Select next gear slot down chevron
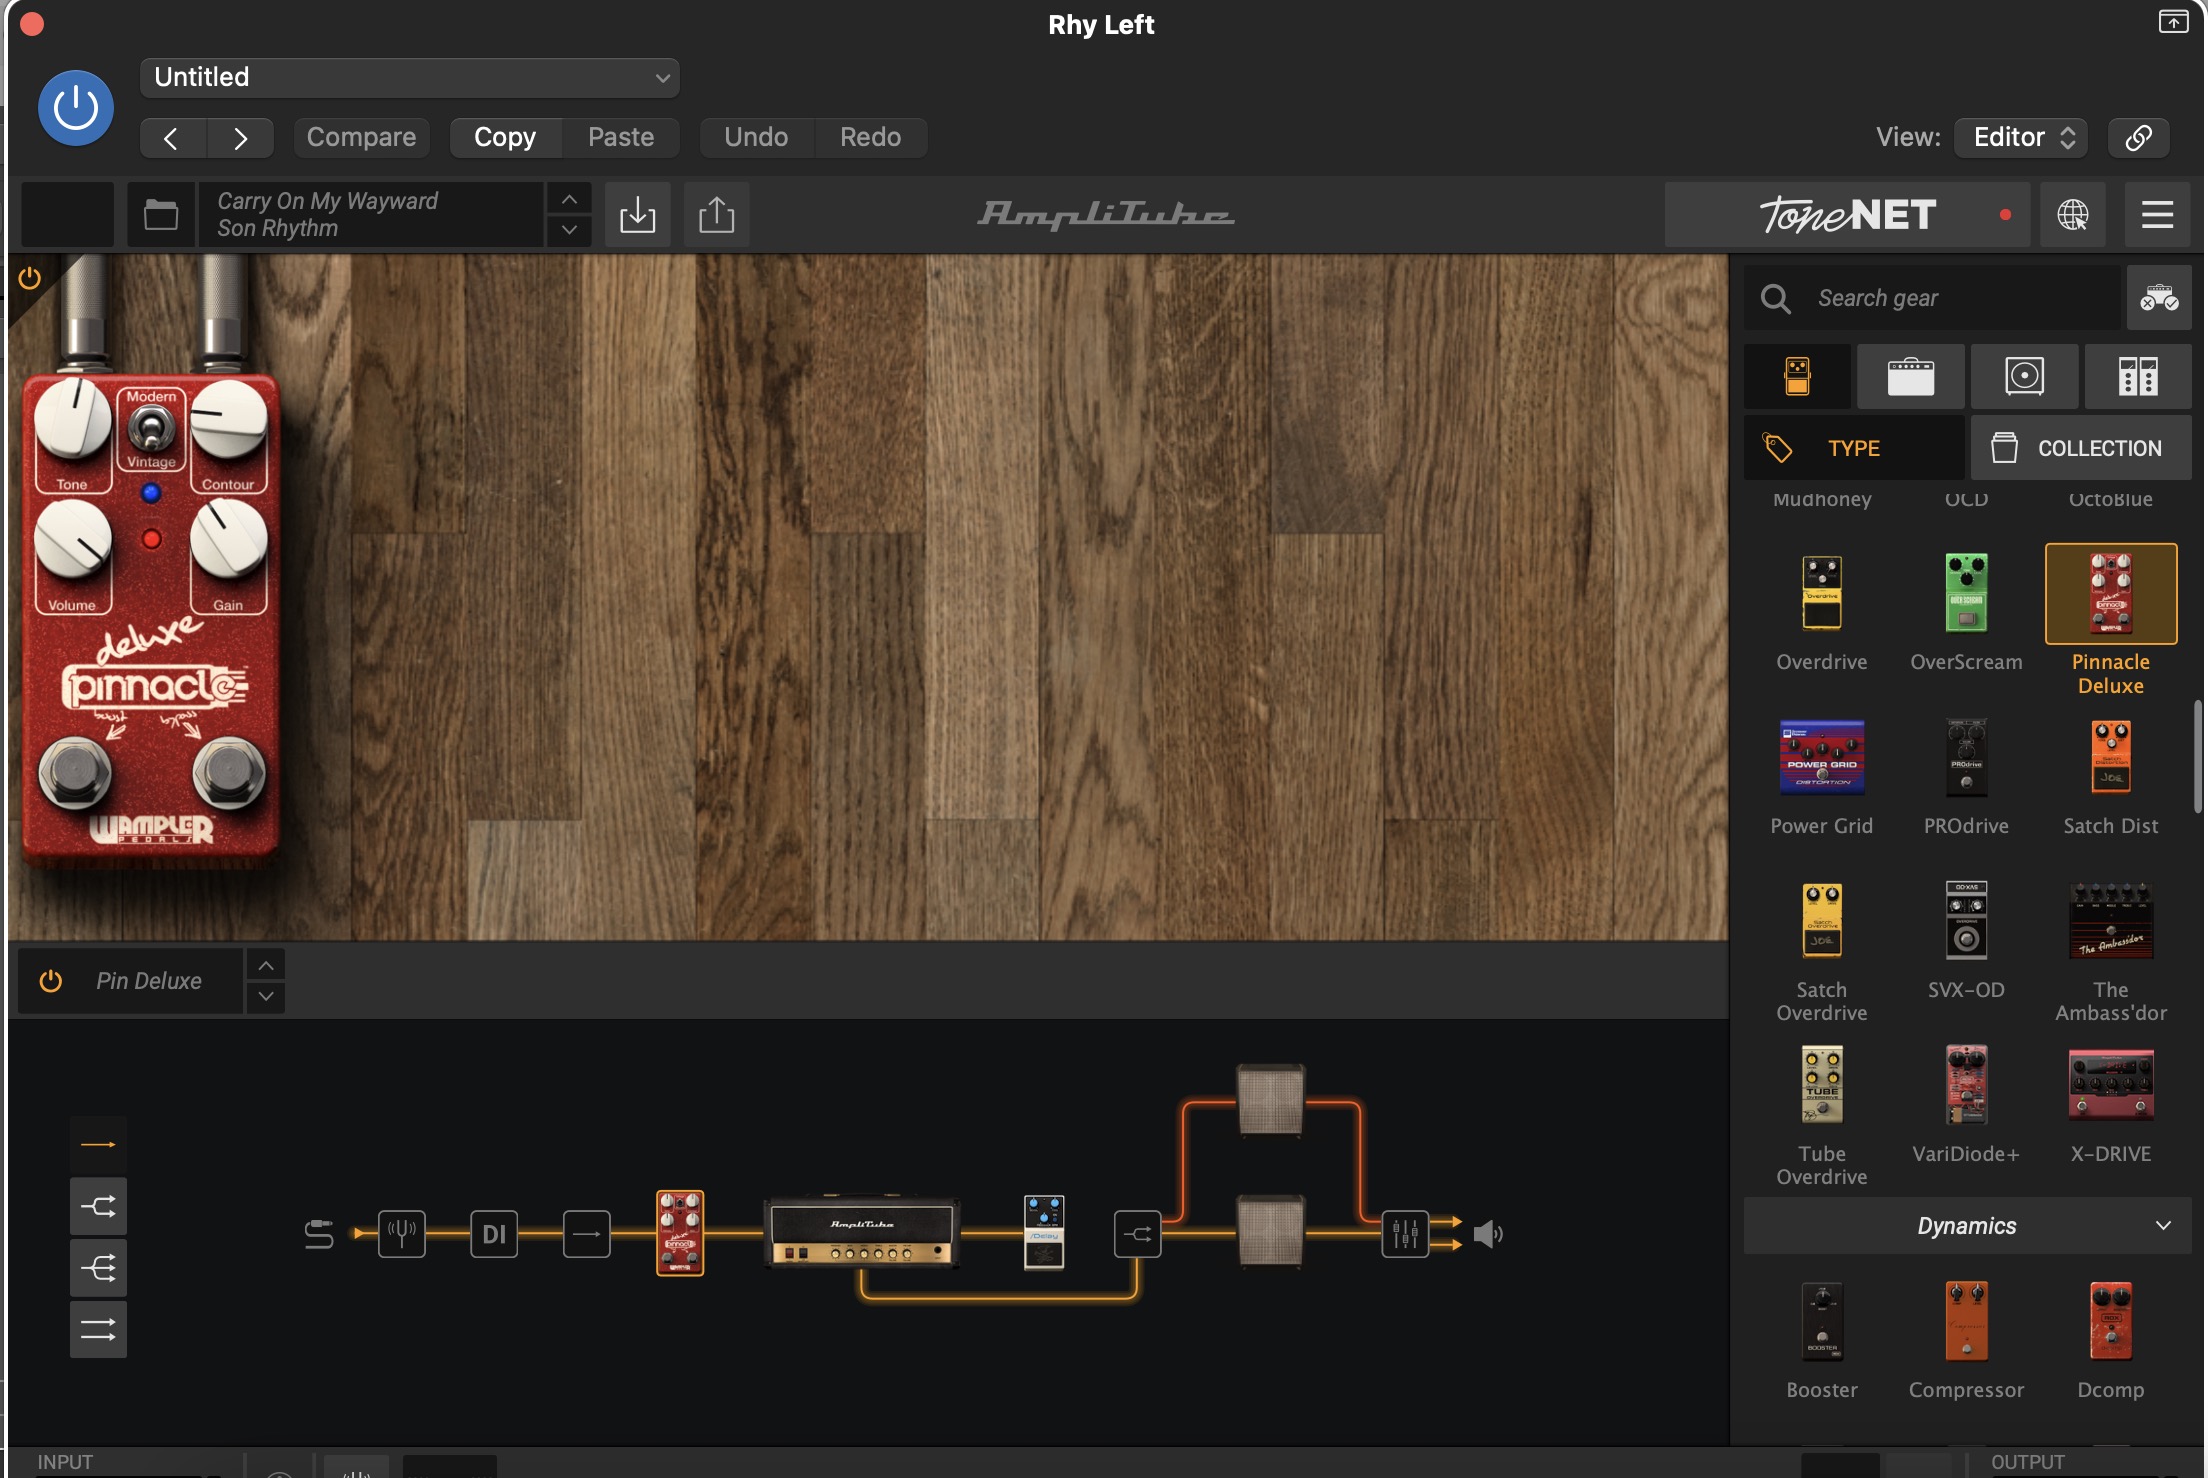The width and height of the screenshot is (2208, 1478). coord(266,997)
